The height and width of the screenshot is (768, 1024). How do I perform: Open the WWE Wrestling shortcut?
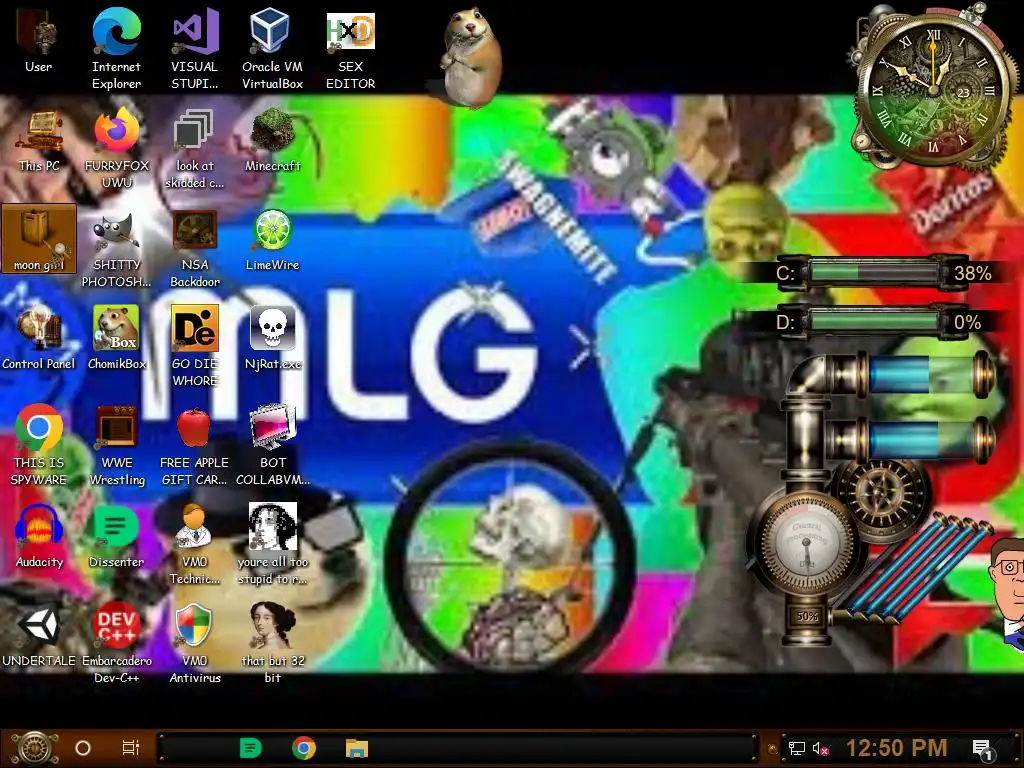pyautogui.click(x=116, y=445)
